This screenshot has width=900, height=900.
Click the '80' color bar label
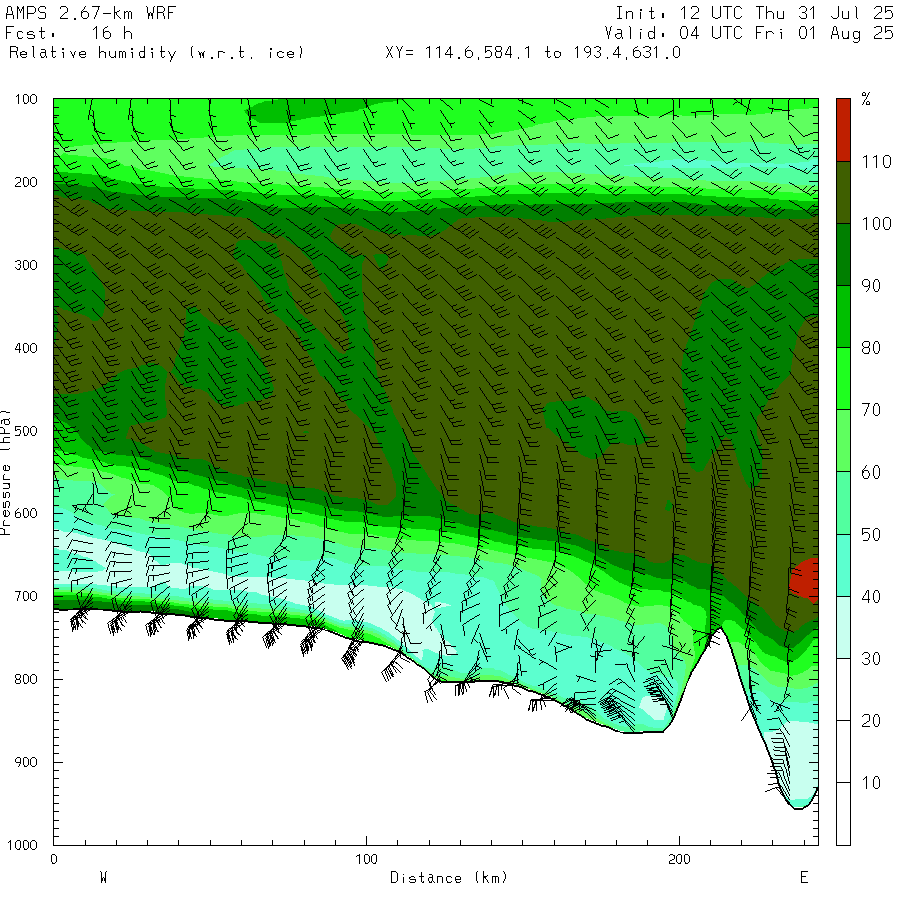(871, 348)
